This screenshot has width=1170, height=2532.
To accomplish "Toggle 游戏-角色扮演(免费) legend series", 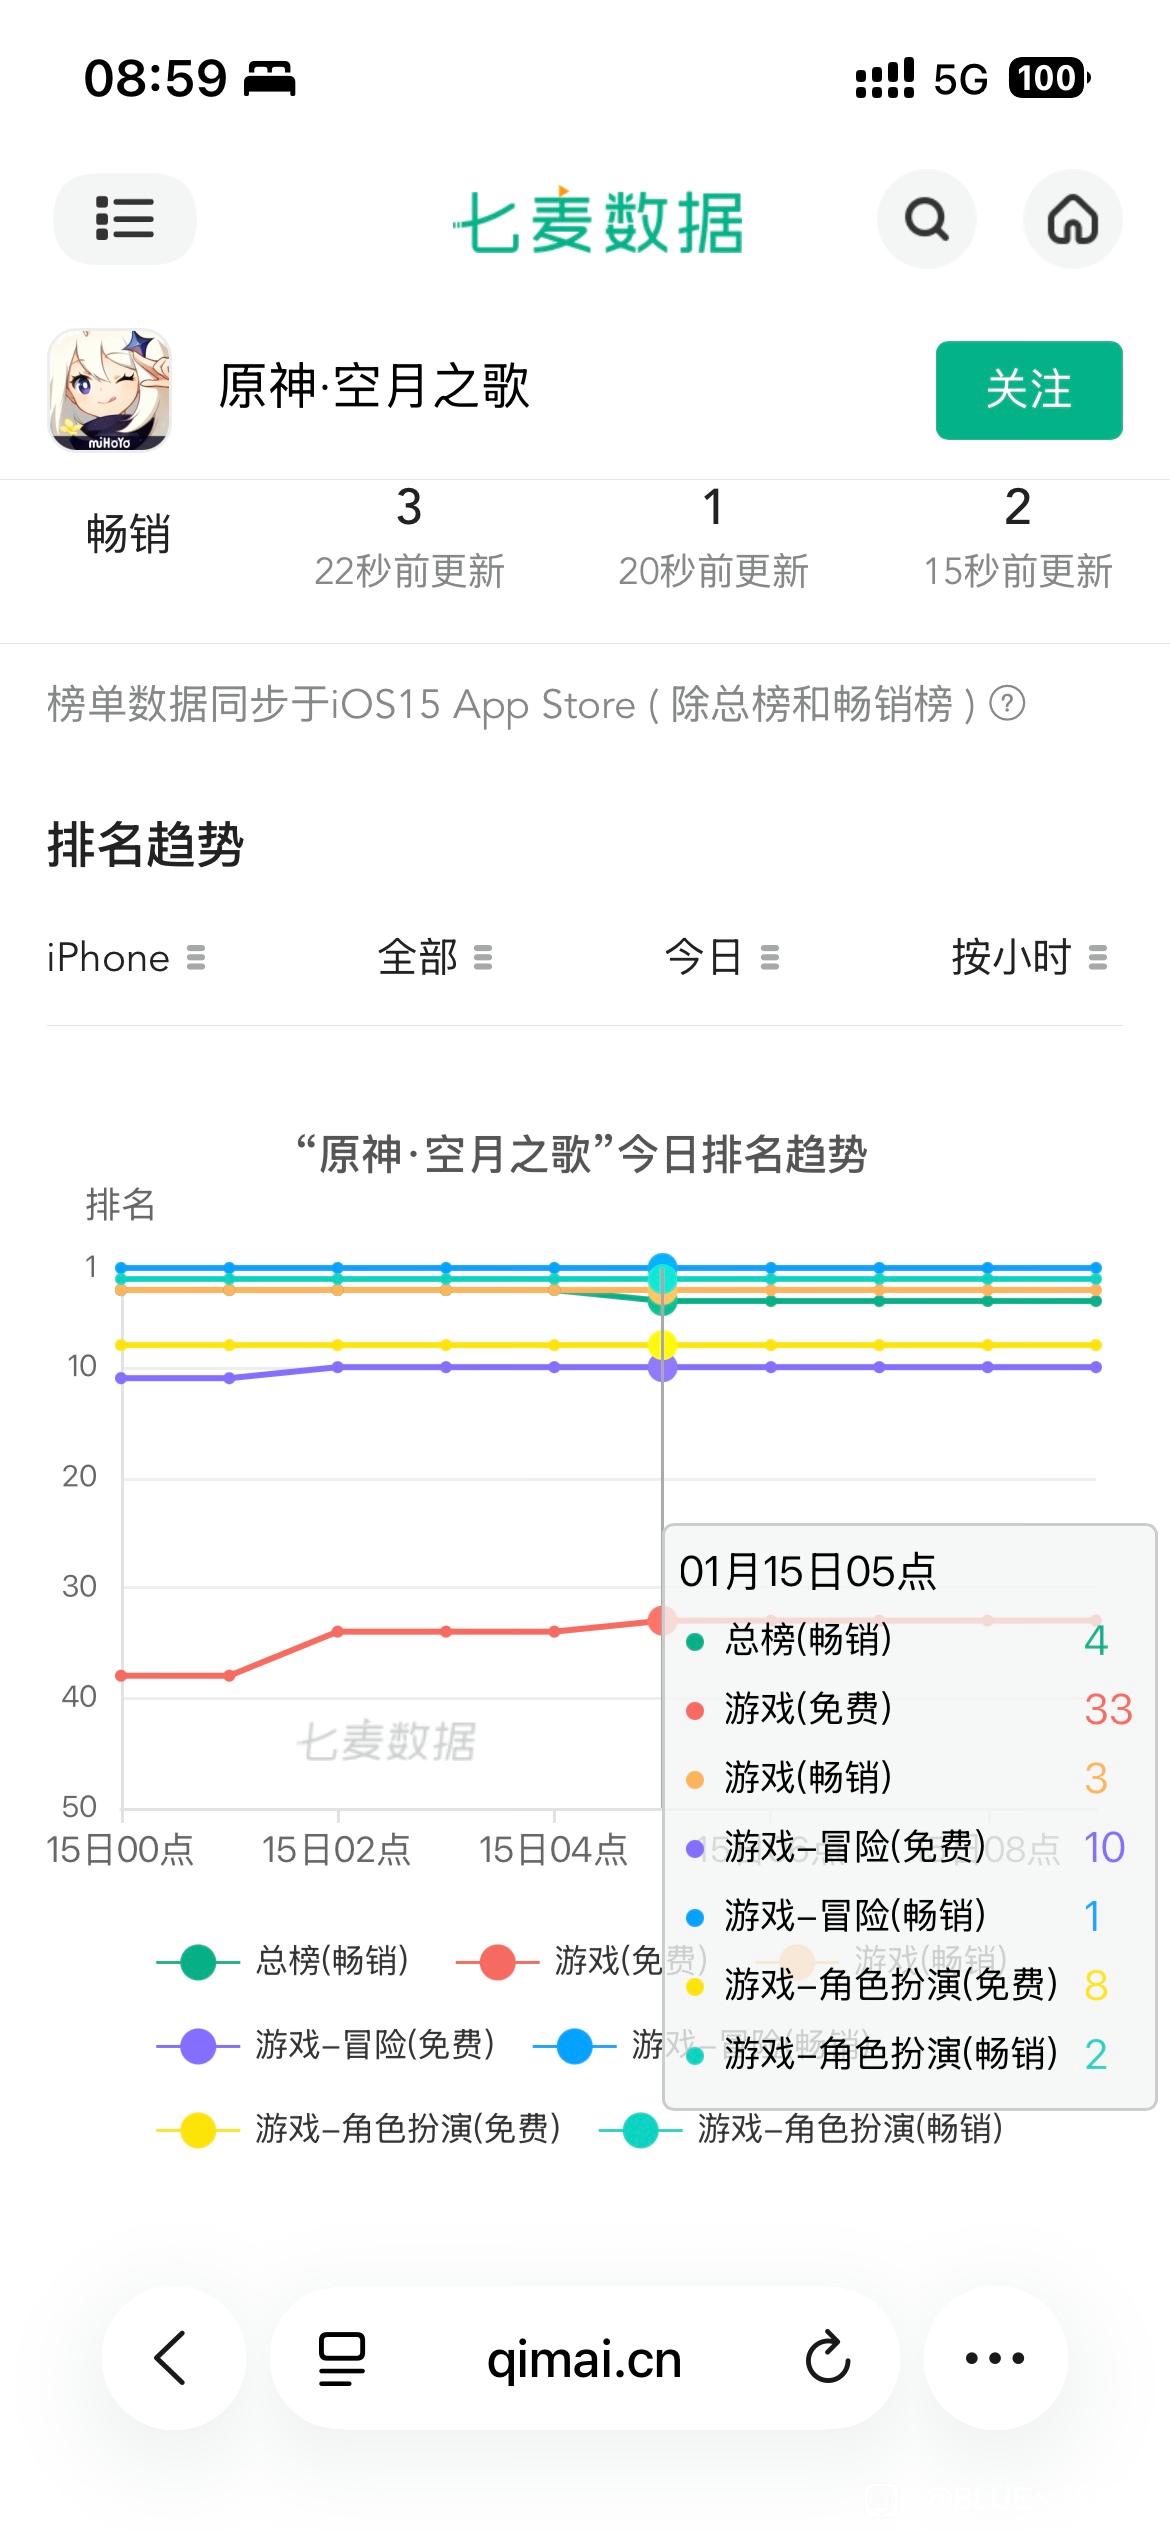I will click(x=359, y=2129).
